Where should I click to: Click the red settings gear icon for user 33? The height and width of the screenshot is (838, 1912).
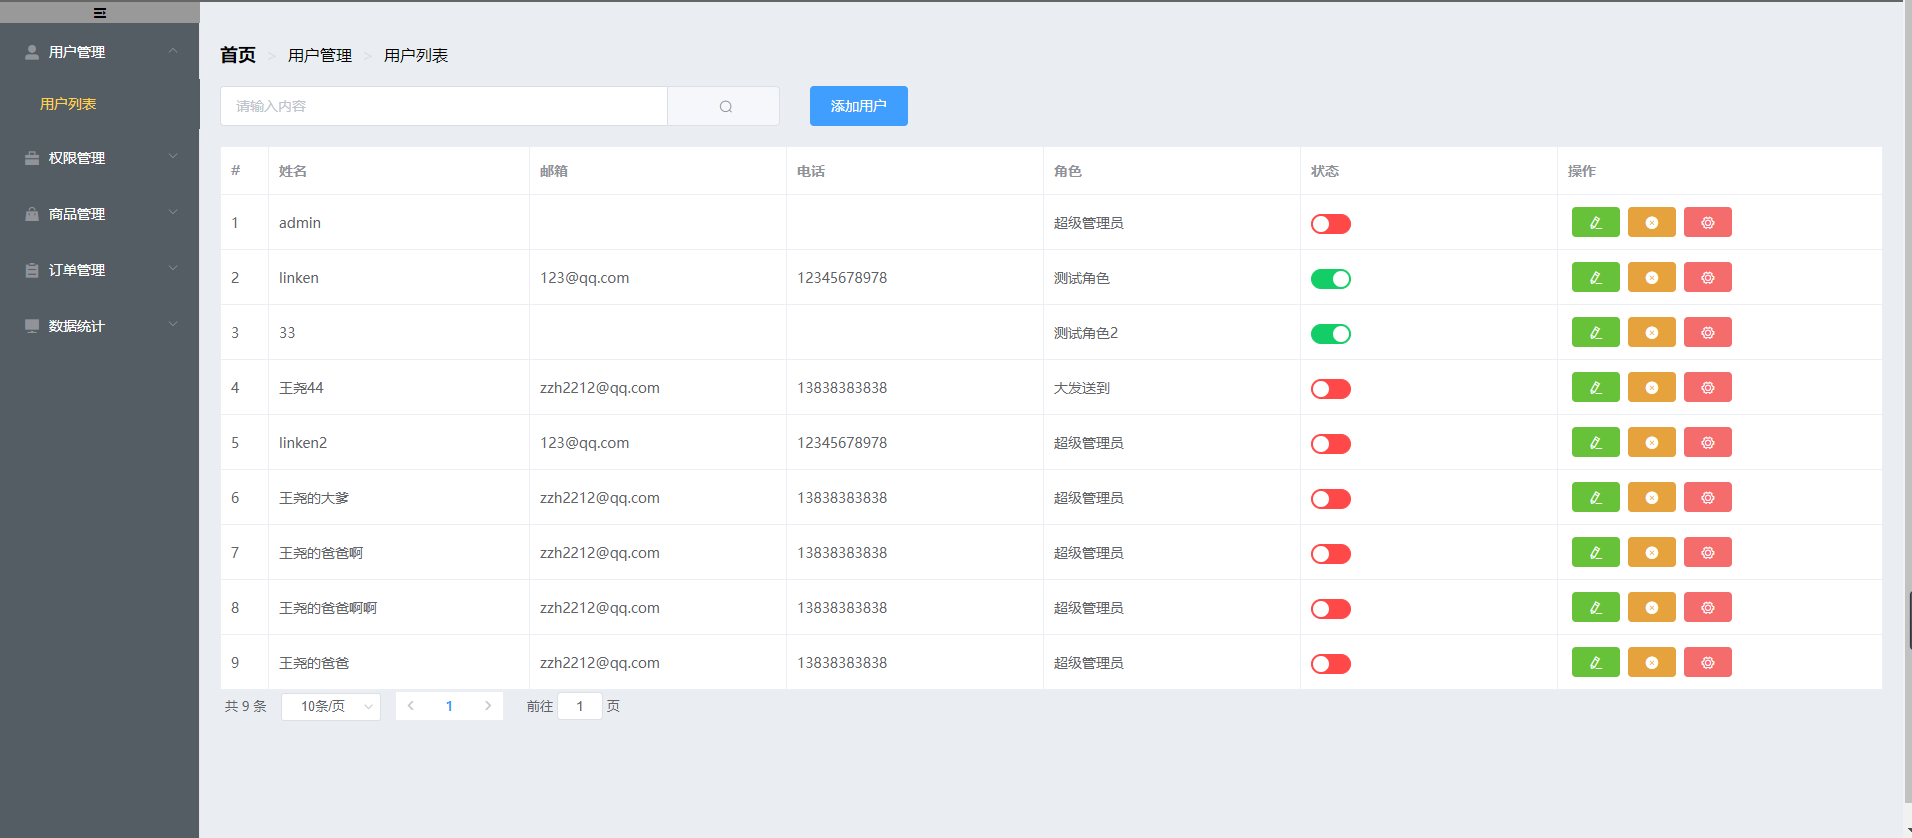(1707, 332)
